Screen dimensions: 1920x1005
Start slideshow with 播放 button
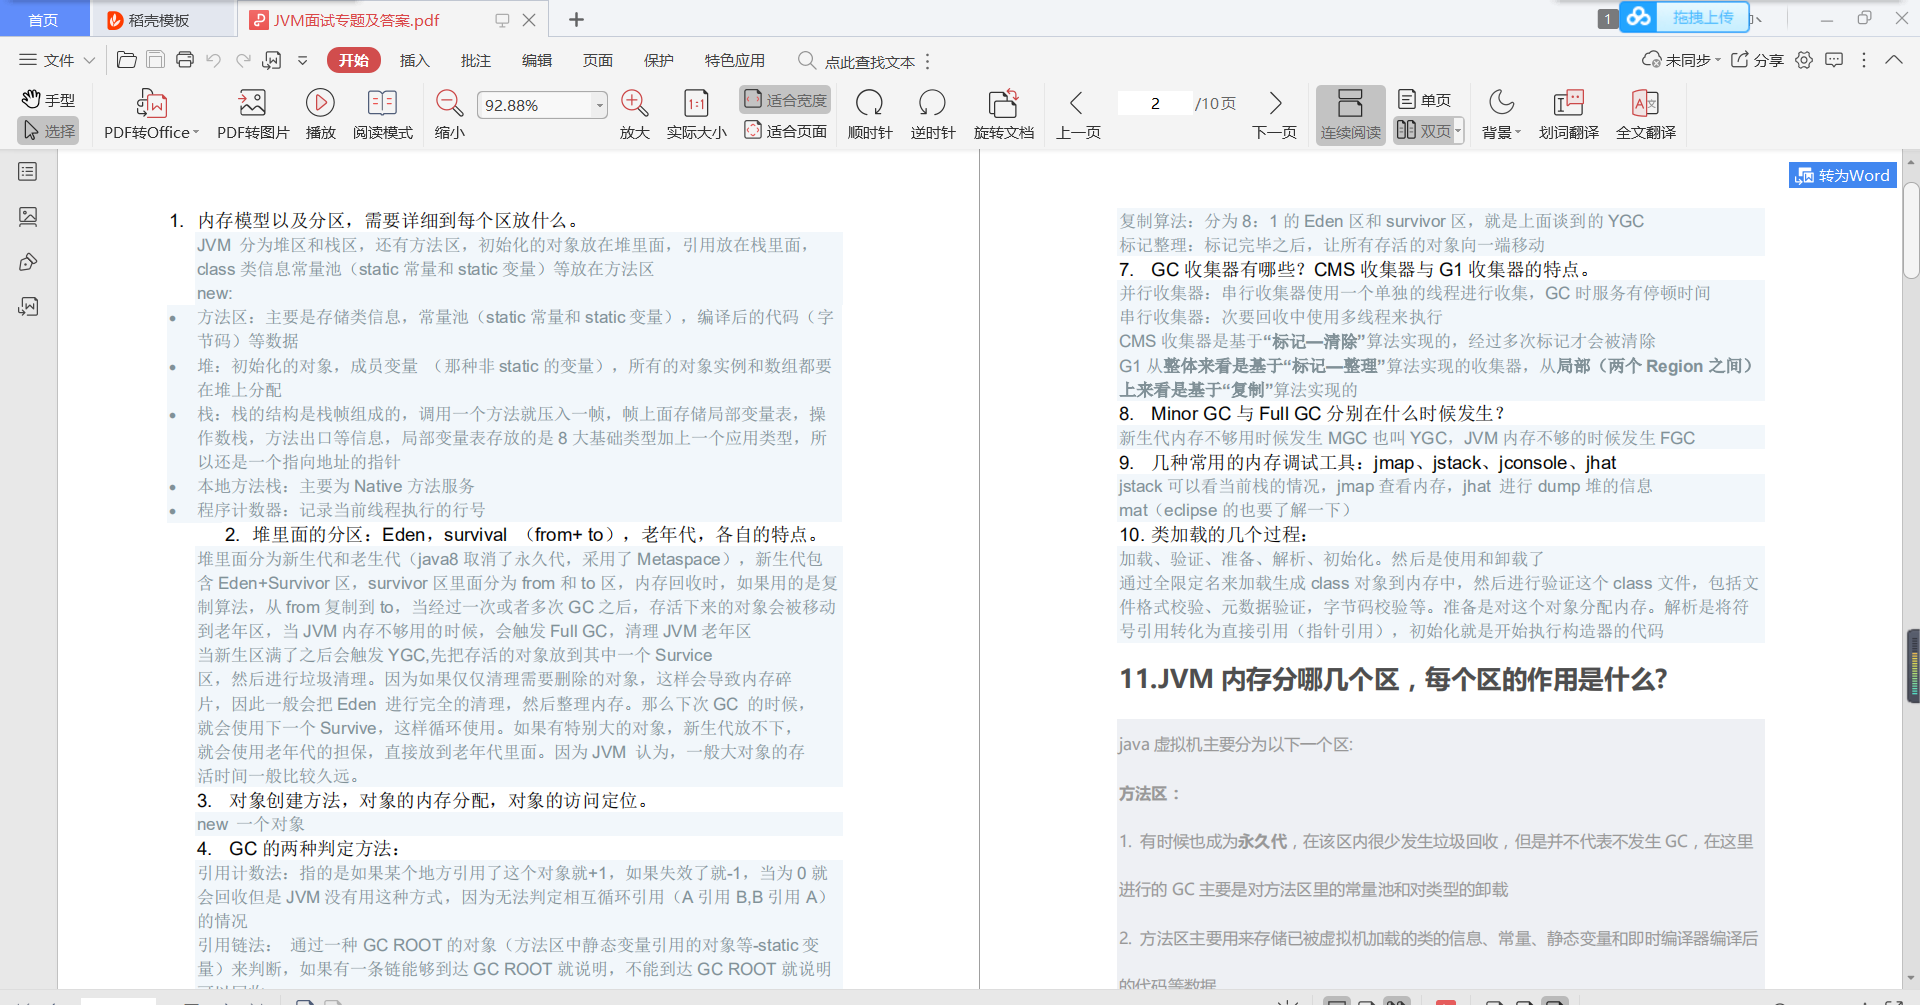click(x=320, y=115)
